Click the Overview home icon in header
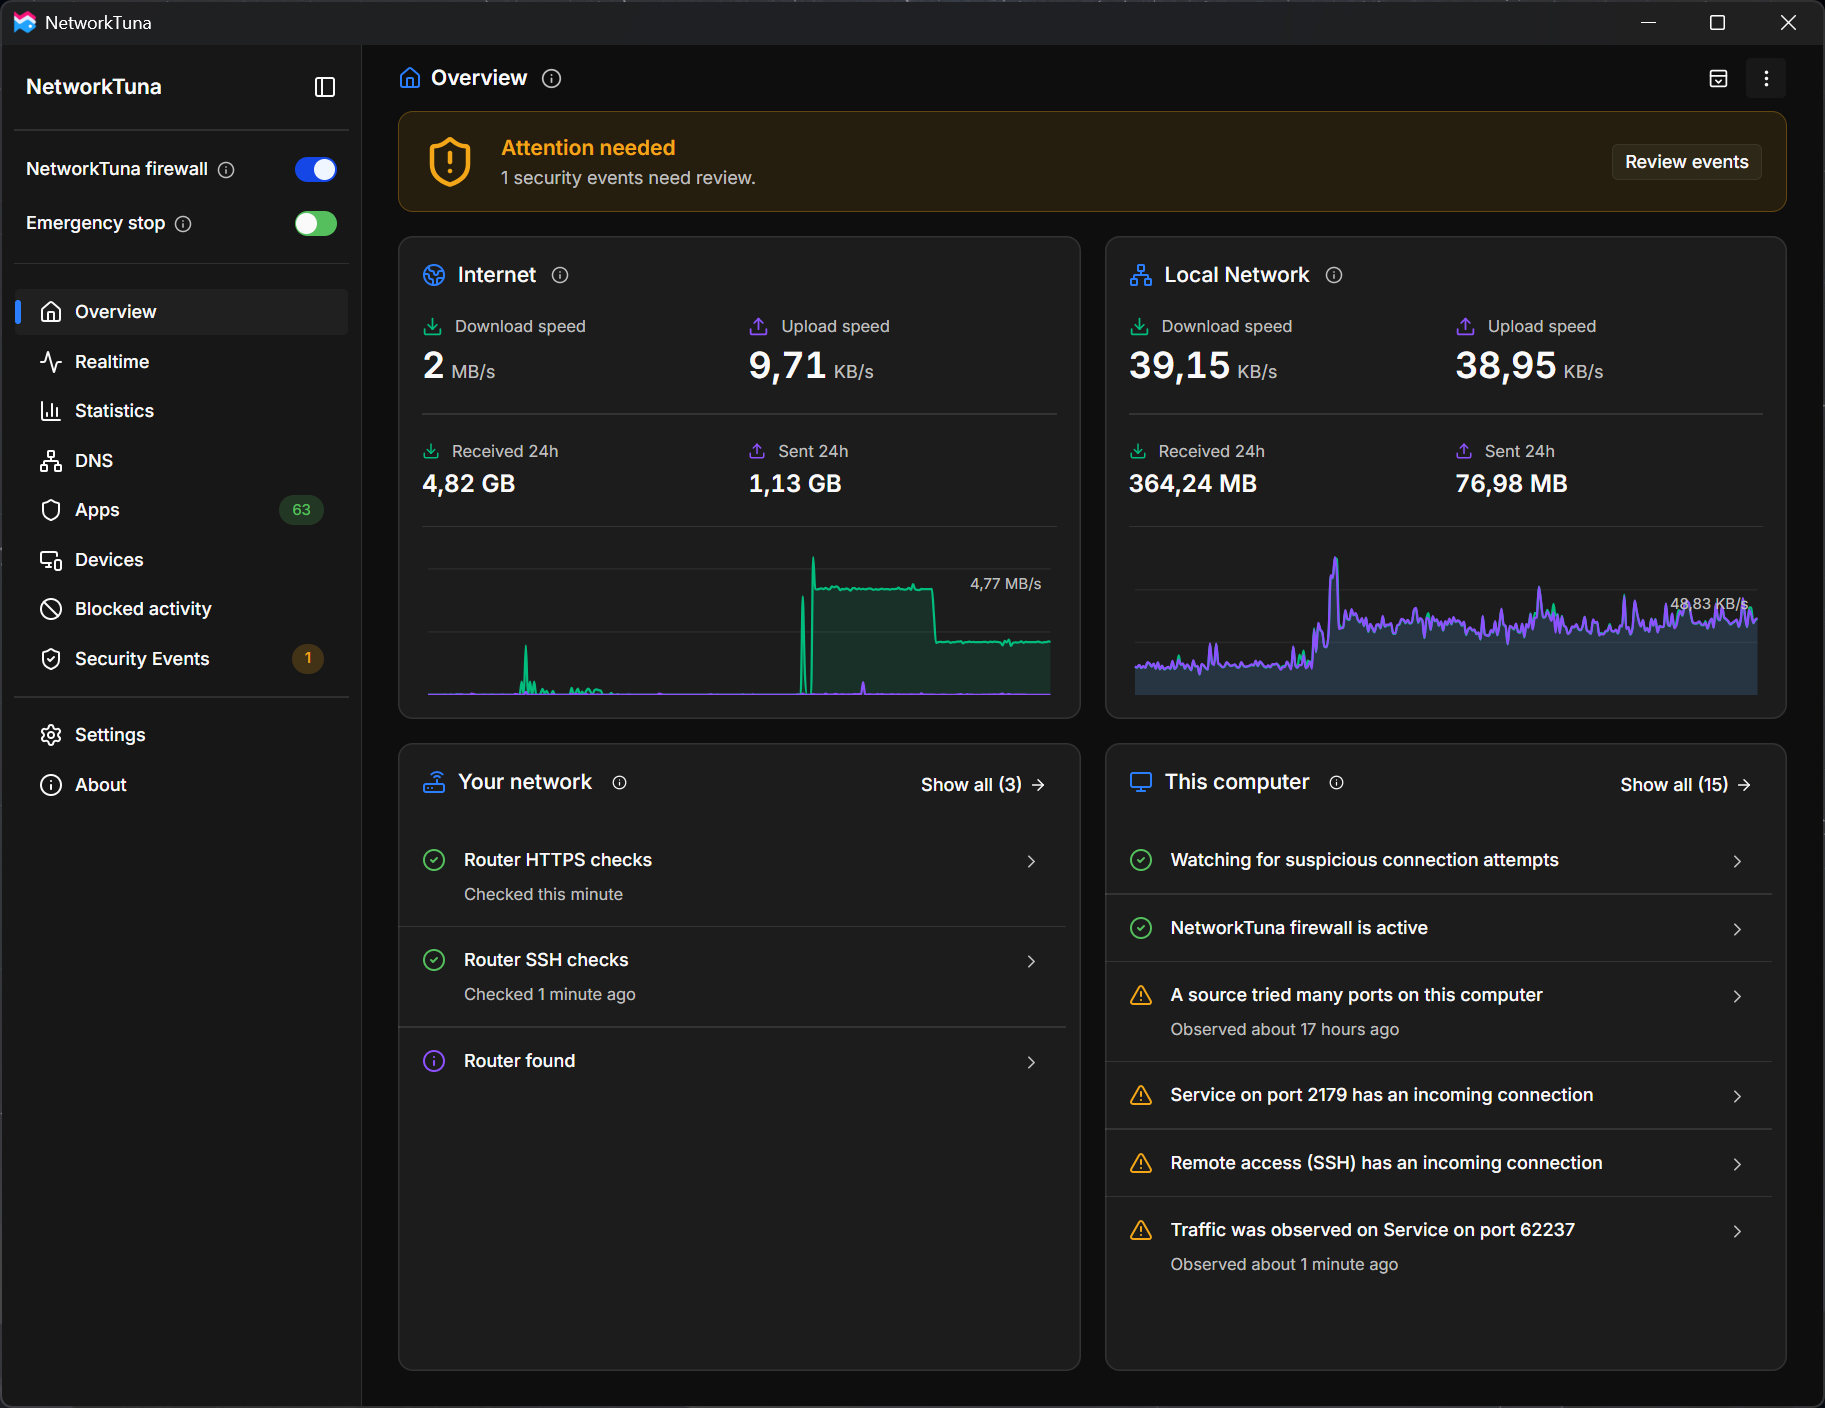Viewport: 1825px width, 1408px height. tap(410, 78)
